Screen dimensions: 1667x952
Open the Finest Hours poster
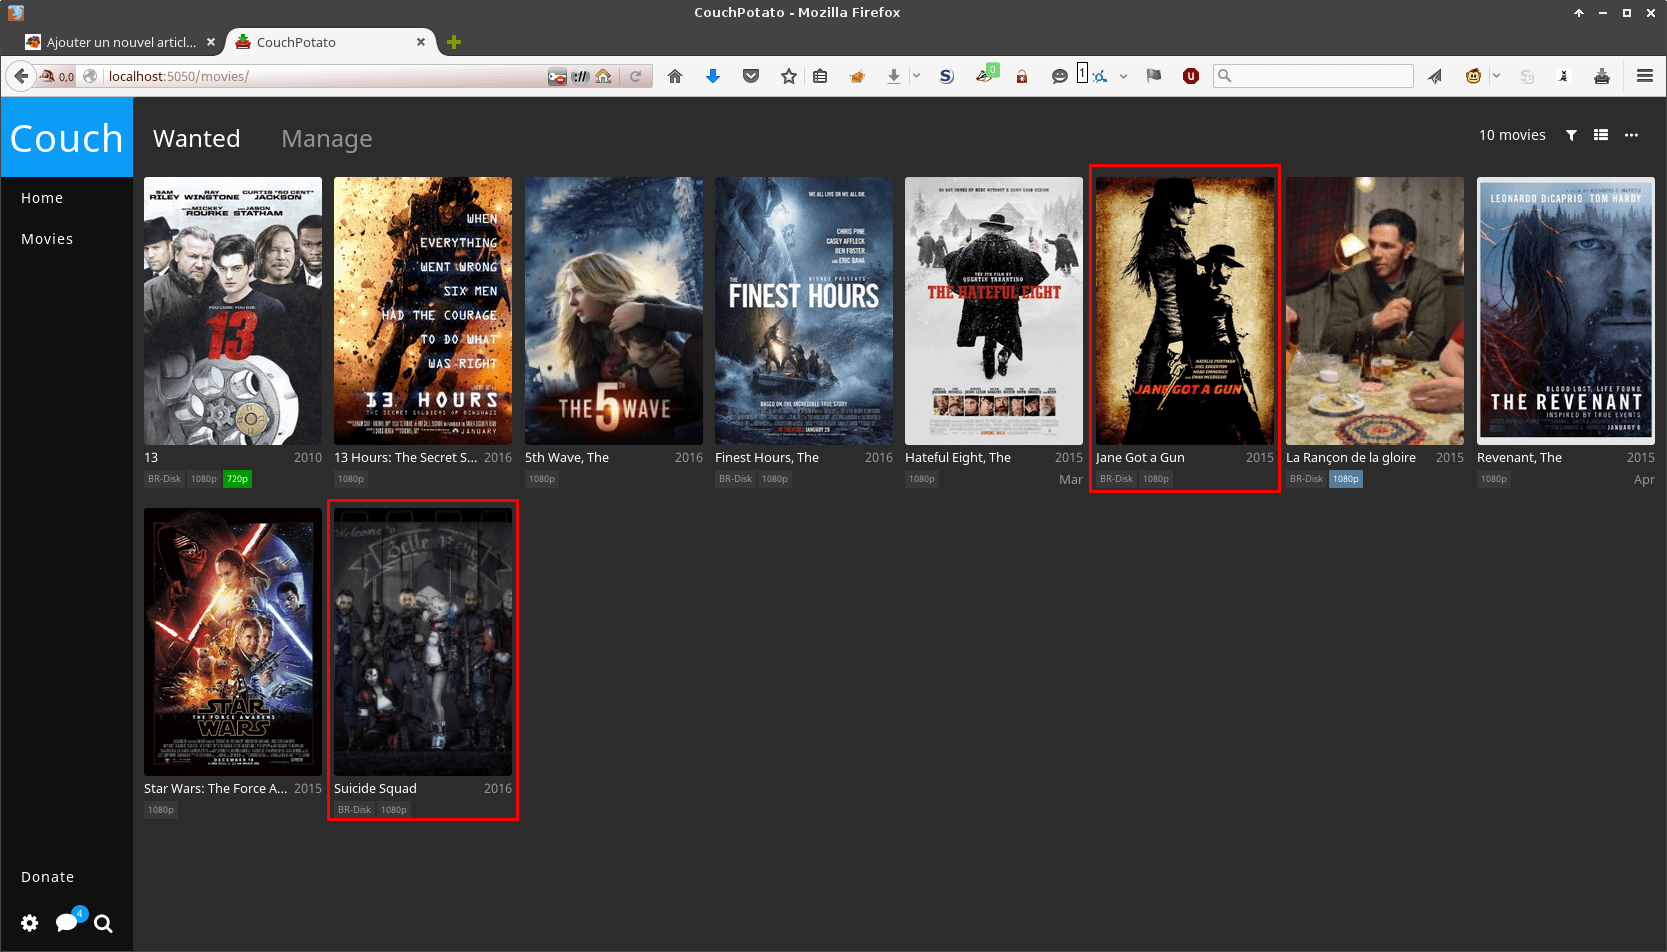coord(804,311)
